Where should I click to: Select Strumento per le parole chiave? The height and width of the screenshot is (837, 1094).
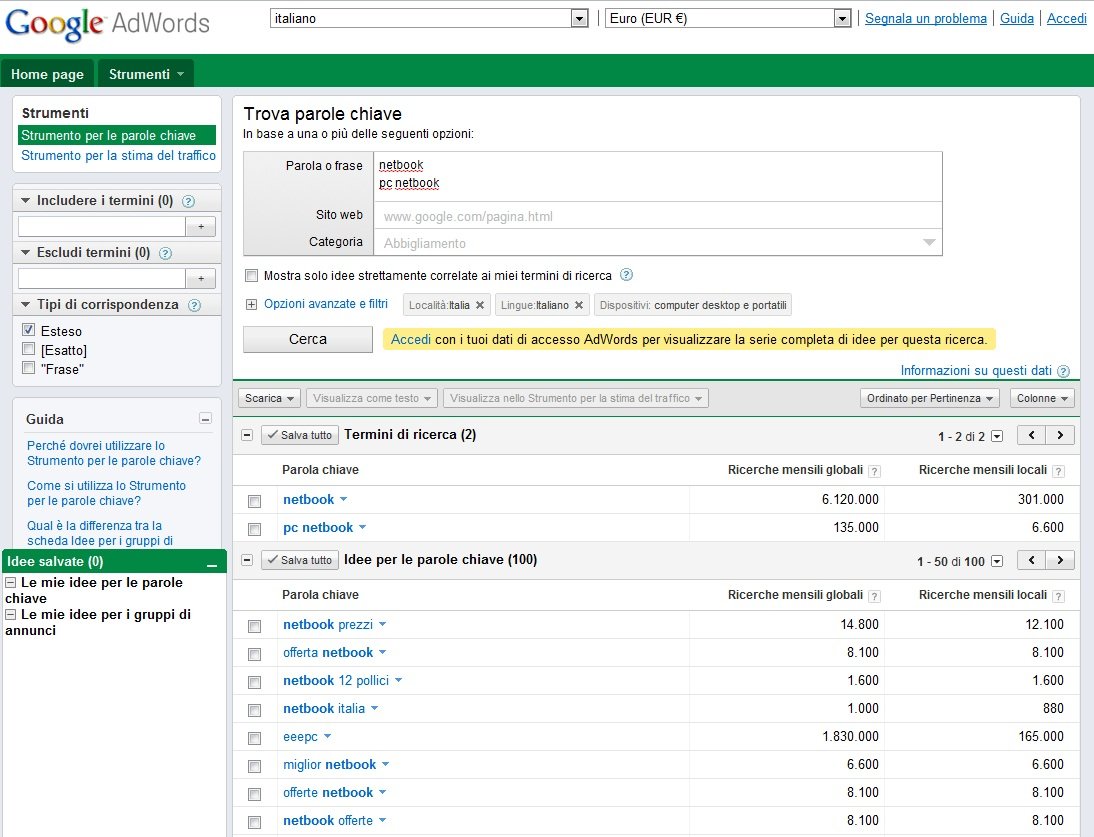(117, 135)
